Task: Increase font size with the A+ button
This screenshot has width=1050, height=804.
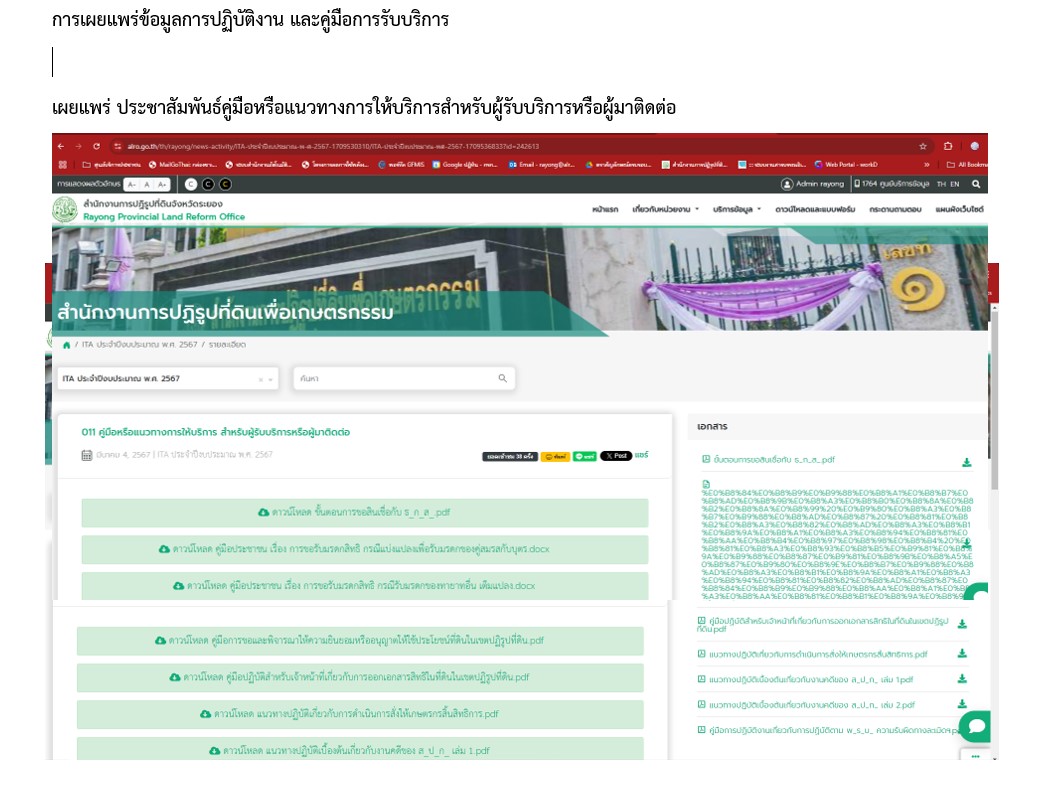Action: click(x=161, y=184)
